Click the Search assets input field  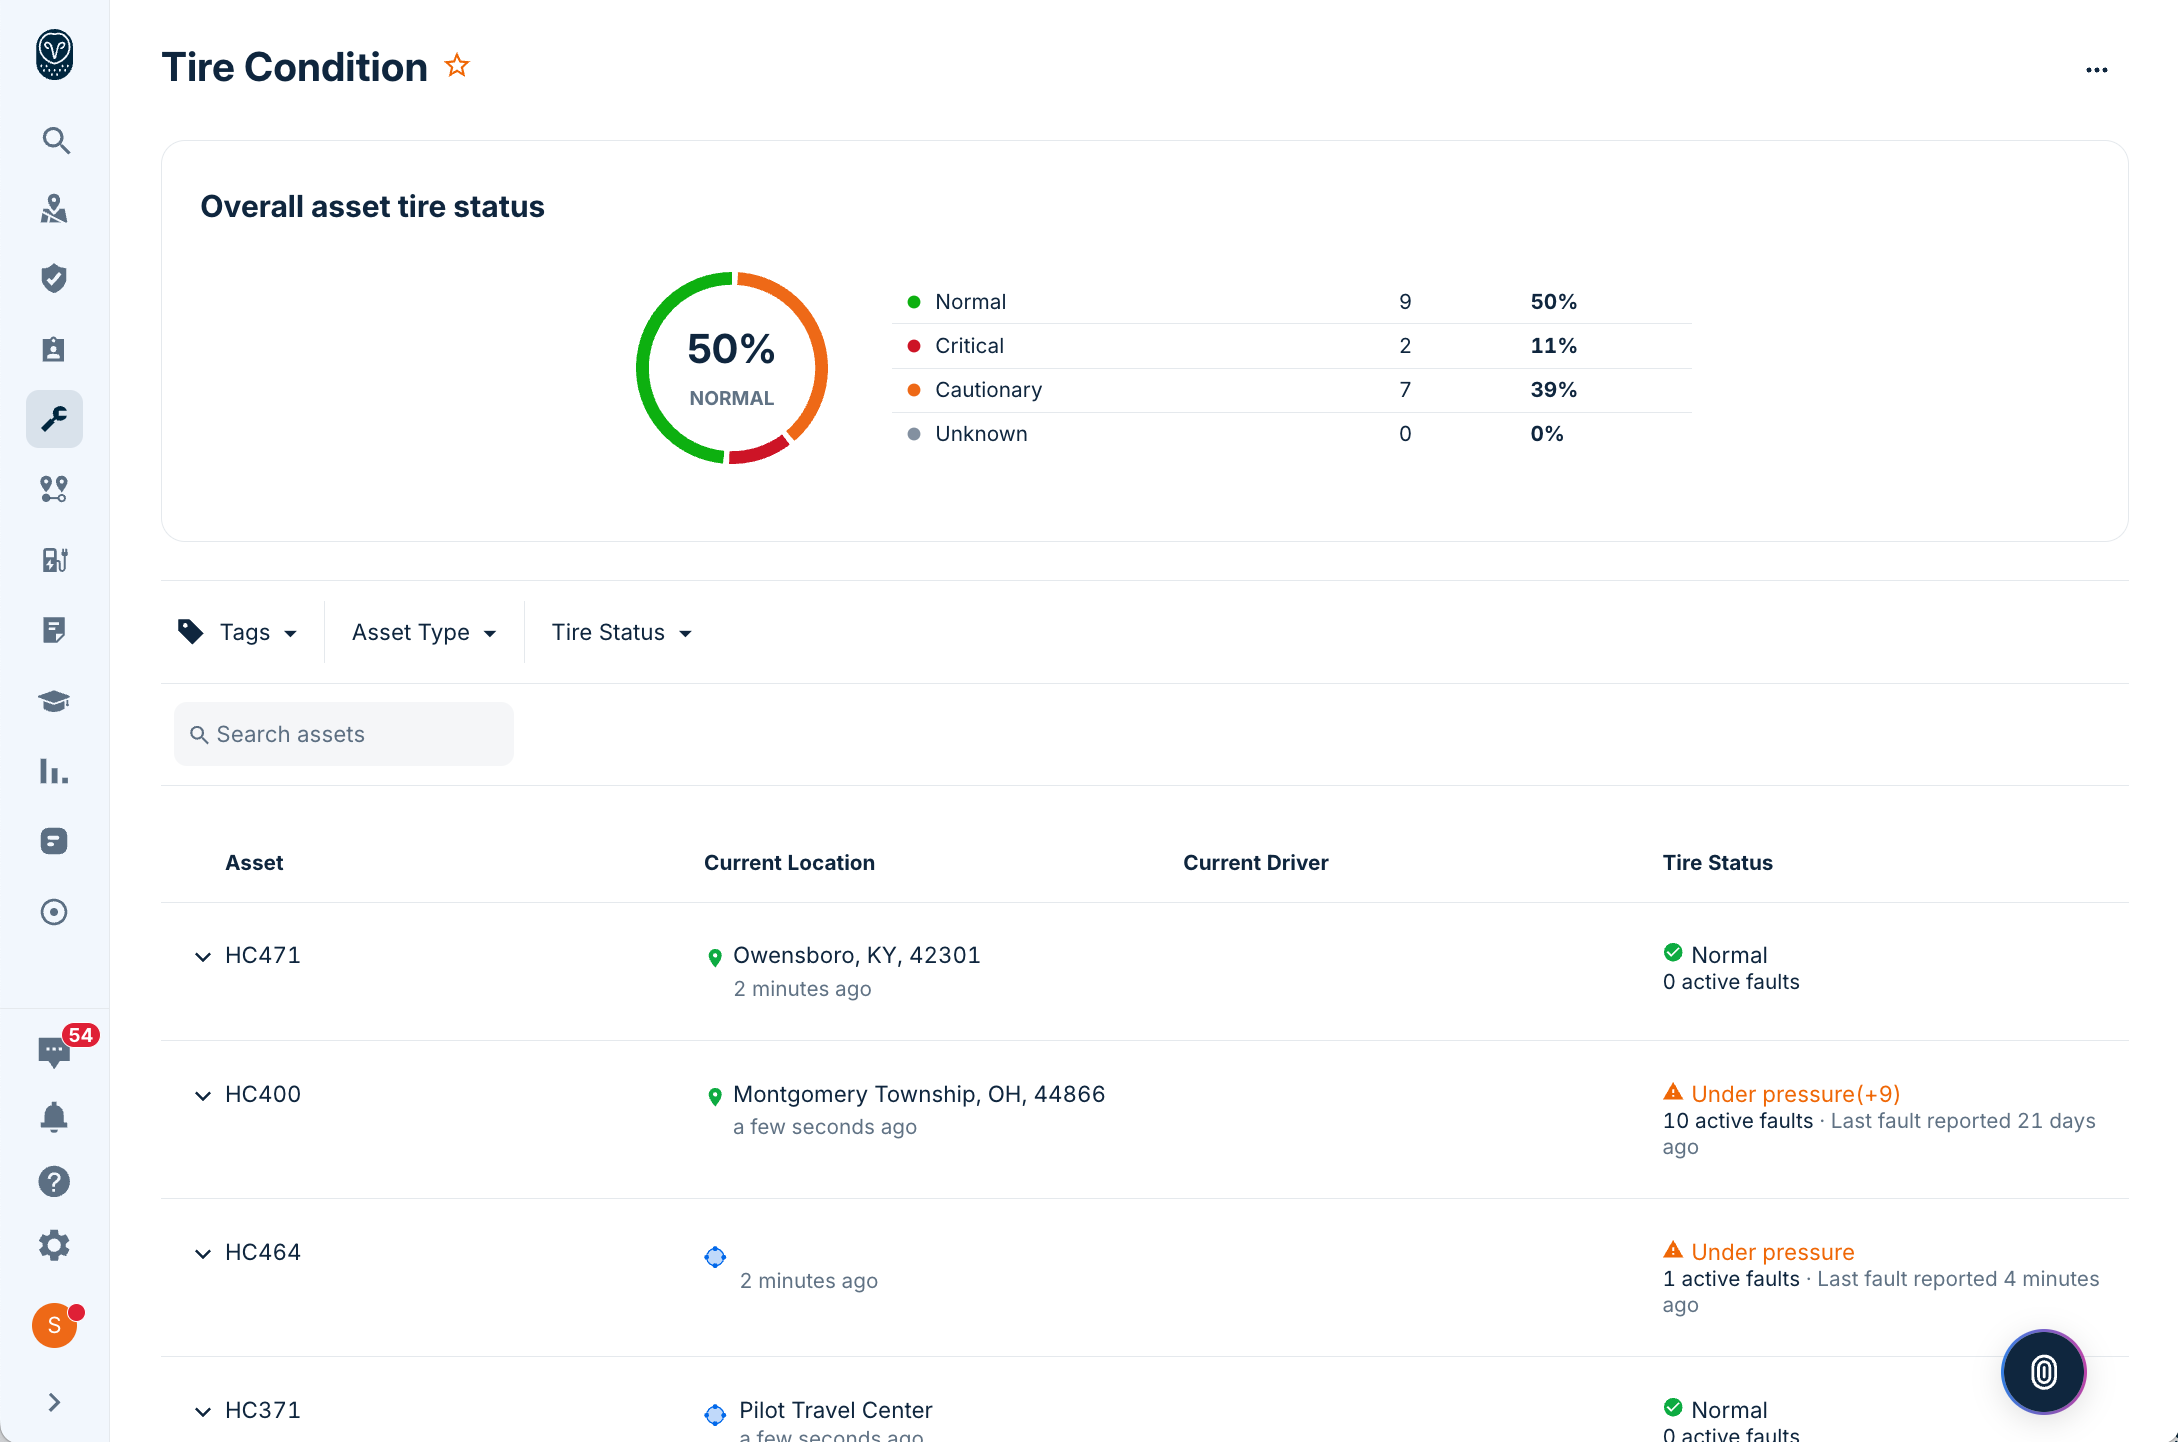click(x=343, y=734)
